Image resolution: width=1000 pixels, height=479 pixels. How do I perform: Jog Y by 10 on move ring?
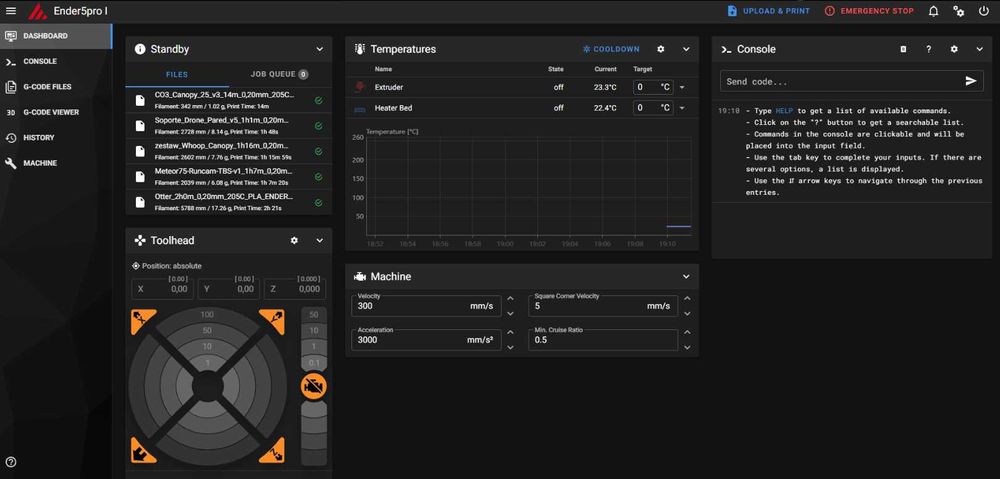tap(207, 346)
